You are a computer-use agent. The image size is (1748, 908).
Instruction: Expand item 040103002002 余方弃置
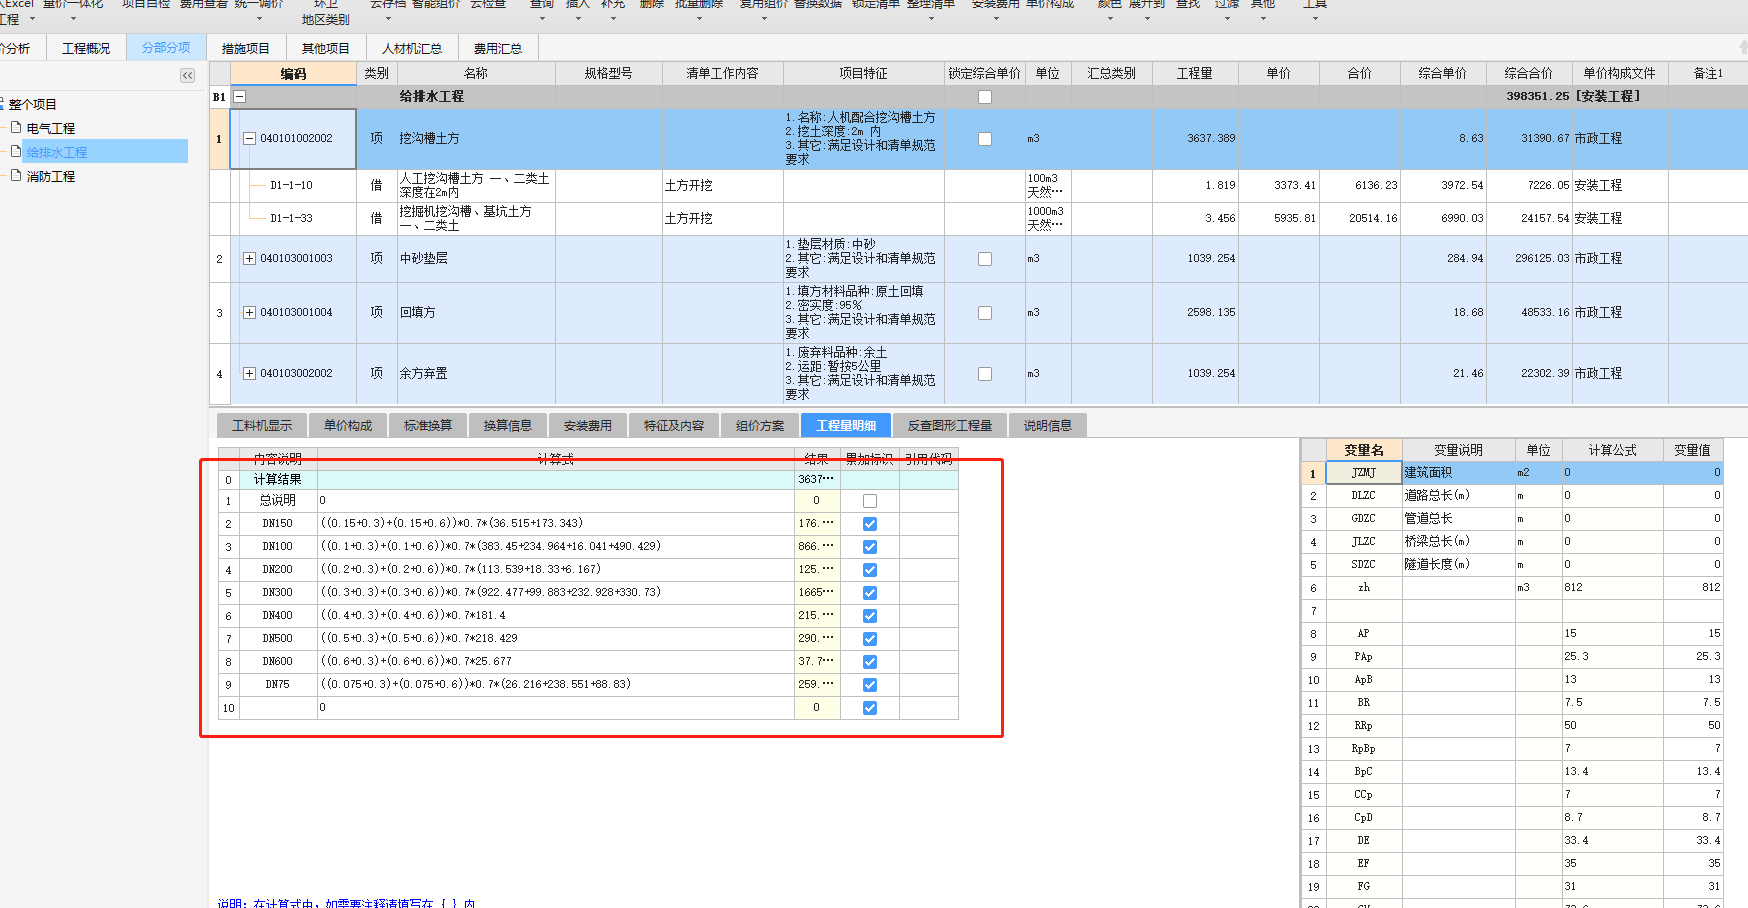click(249, 373)
